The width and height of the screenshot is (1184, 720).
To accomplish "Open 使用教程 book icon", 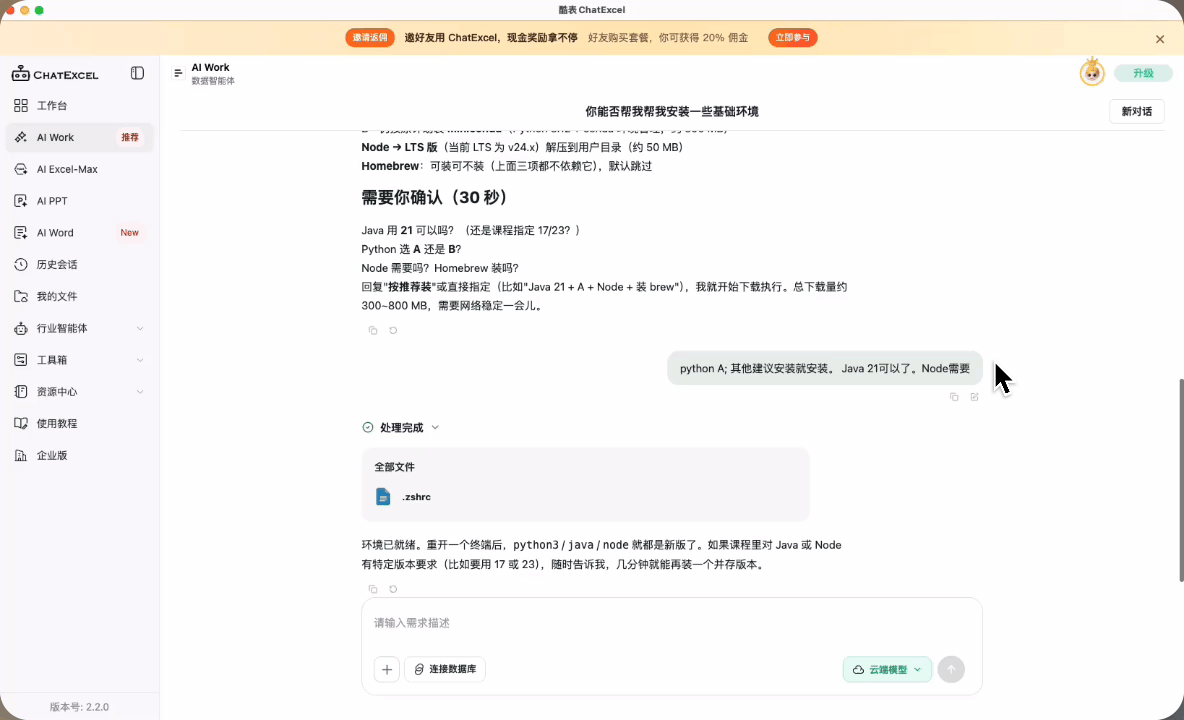I will (21, 423).
